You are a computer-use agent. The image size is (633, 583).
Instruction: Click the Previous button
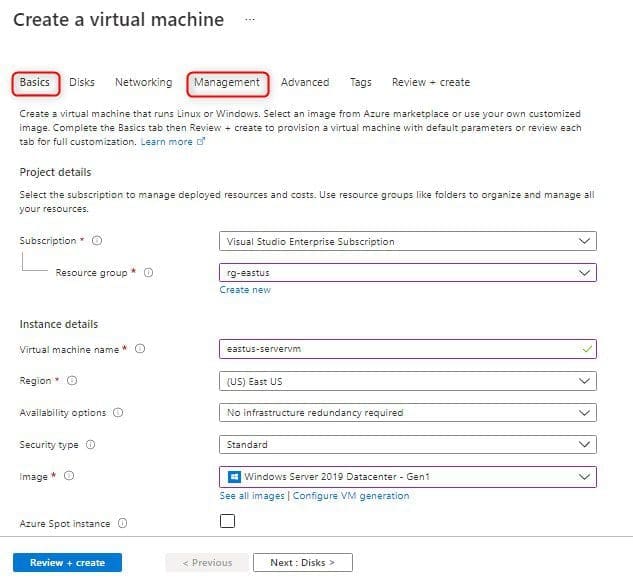(208, 562)
